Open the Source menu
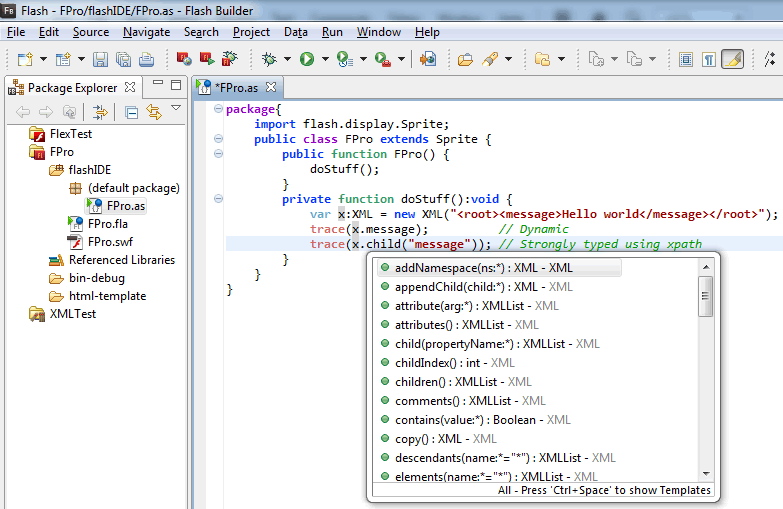 pos(91,32)
